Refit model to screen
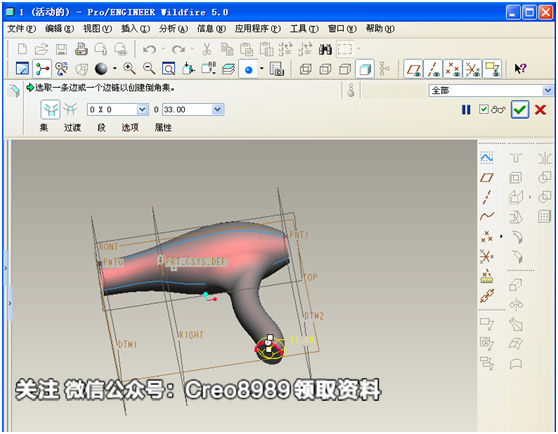Screen dimensions: 558x434 pyautogui.click(x=168, y=69)
